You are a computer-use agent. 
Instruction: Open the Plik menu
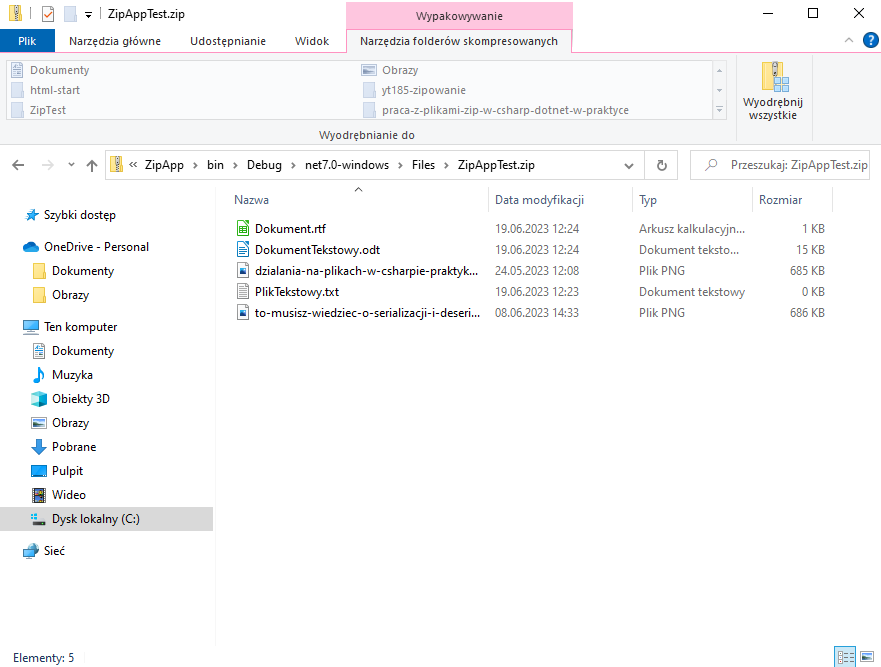click(27, 41)
